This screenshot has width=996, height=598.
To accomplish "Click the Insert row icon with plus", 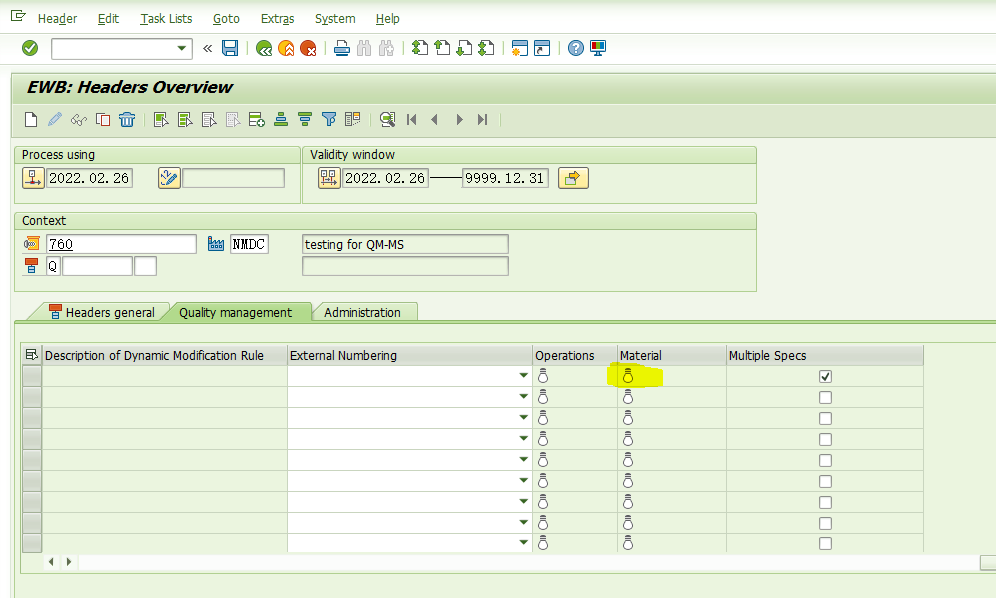I will click(x=257, y=119).
